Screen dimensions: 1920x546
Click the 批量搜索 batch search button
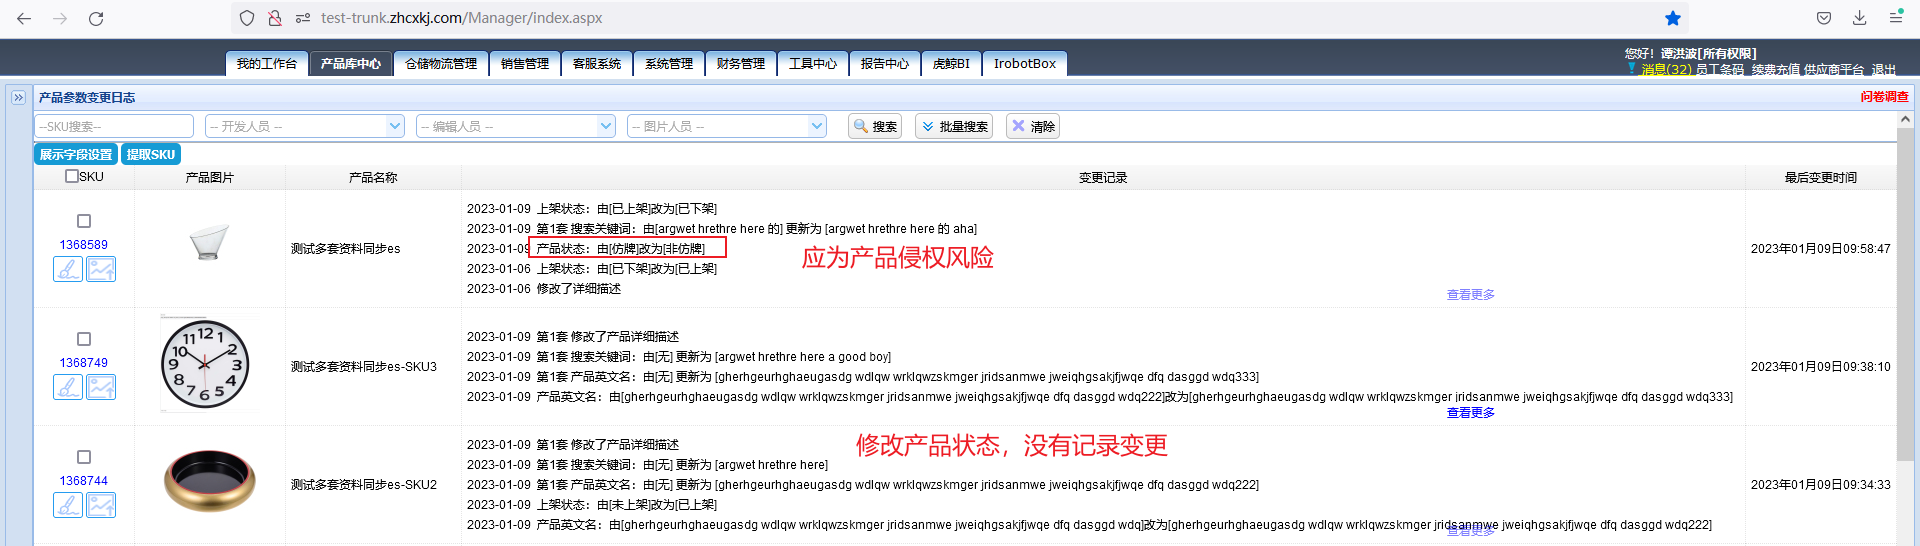[954, 126]
